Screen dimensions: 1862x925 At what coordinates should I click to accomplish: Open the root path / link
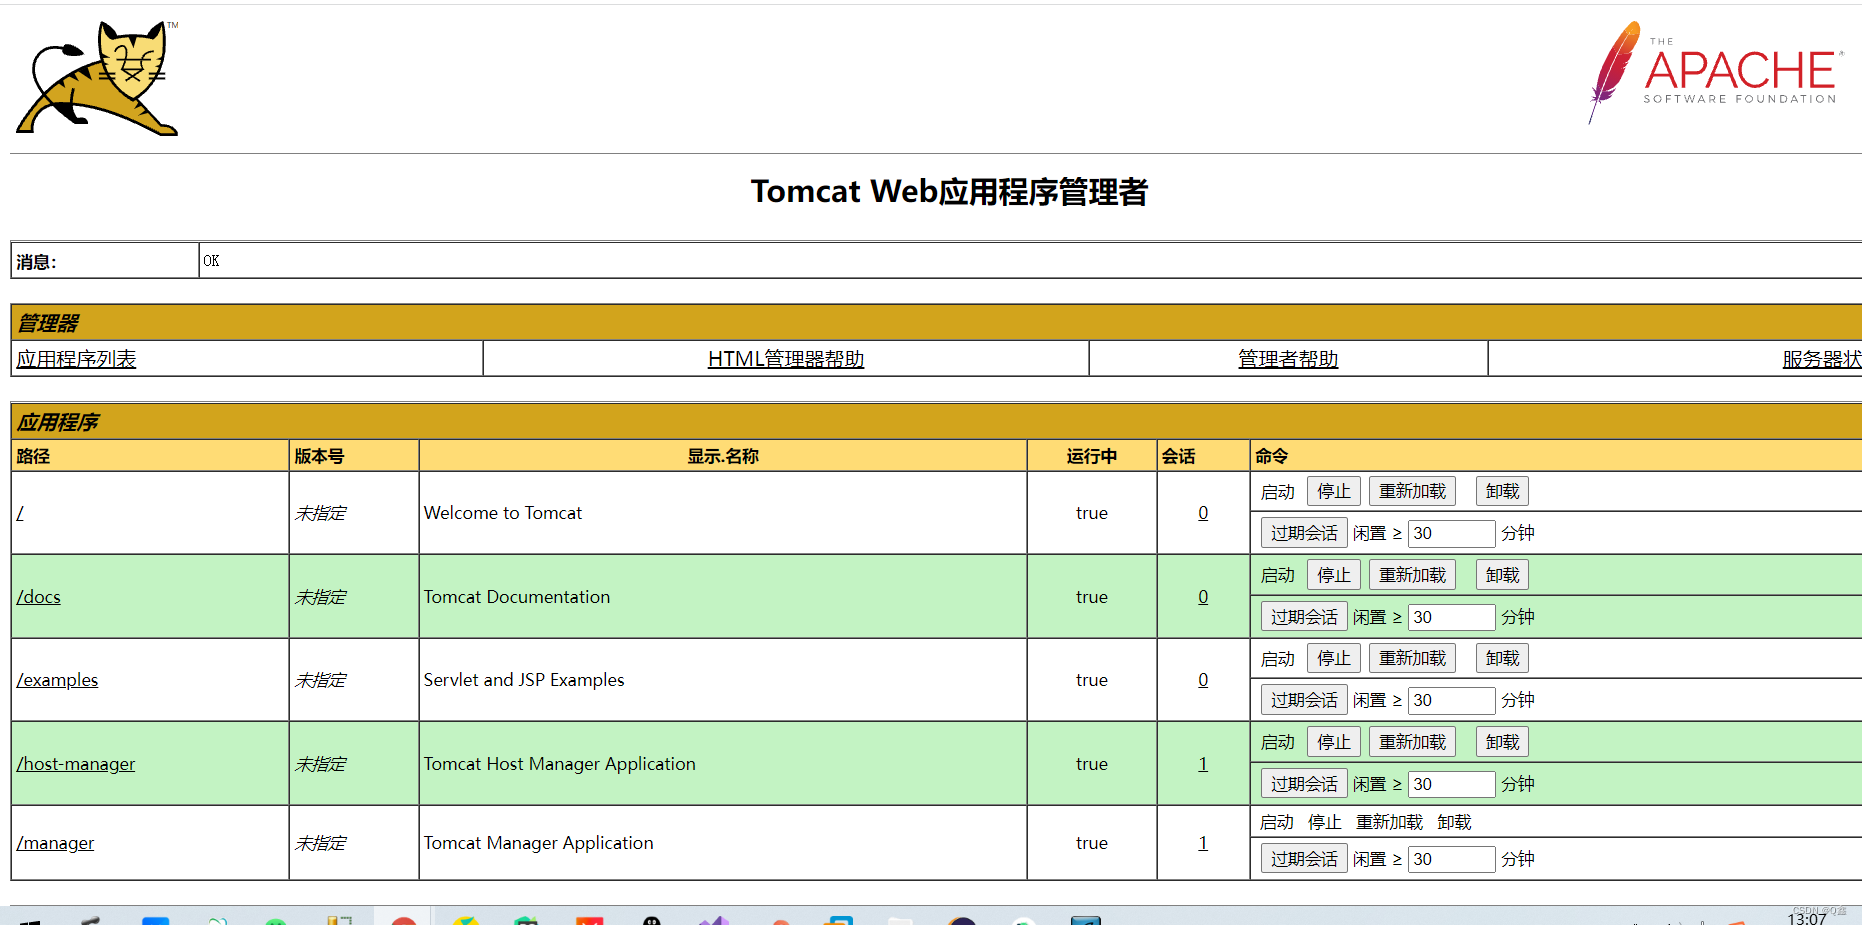(x=20, y=513)
